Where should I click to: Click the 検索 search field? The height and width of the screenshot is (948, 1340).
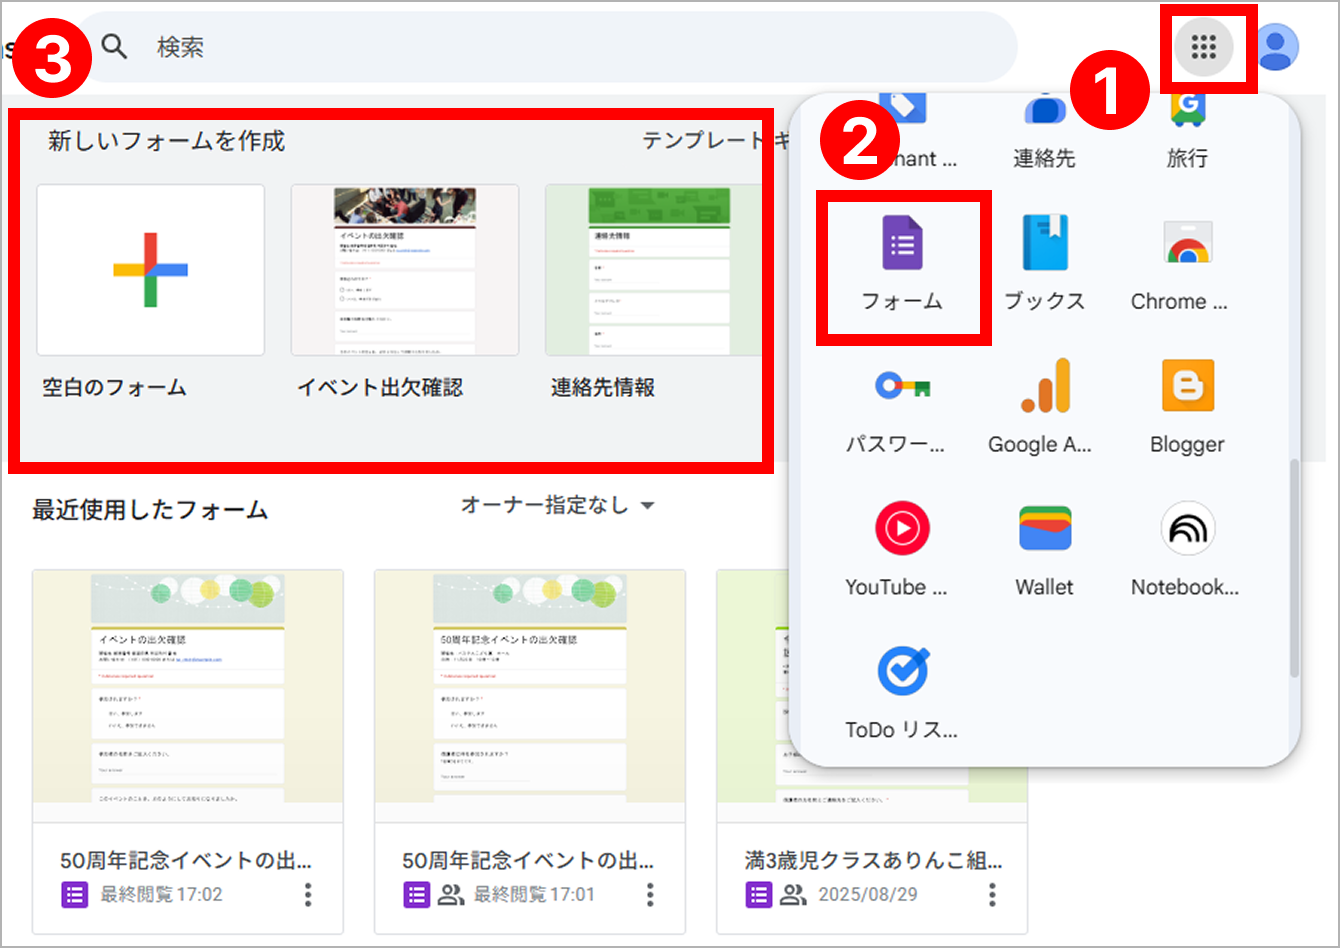pyautogui.click(x=560, y=47)
